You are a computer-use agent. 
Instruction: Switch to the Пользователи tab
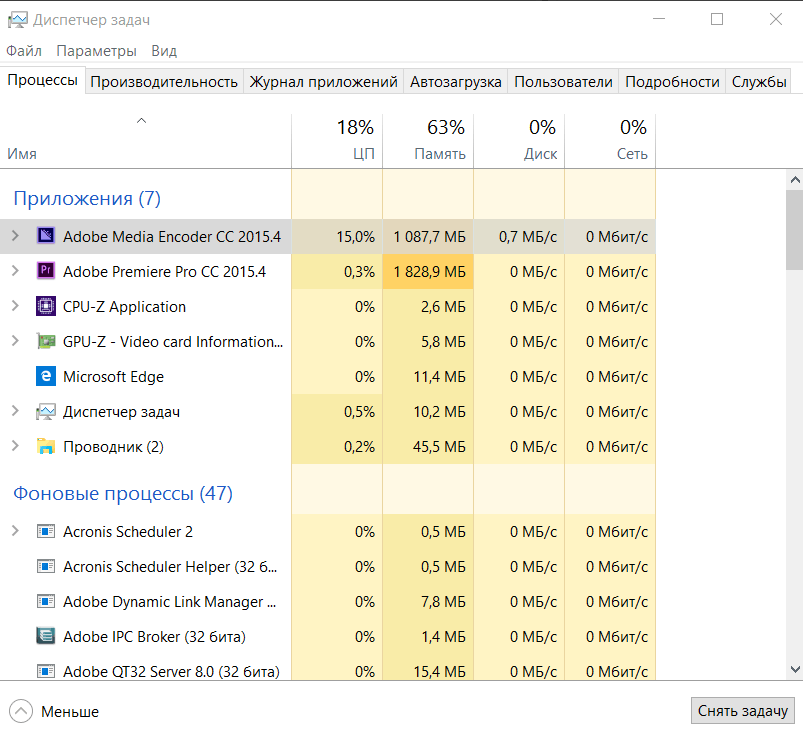(x=563, y=82)
